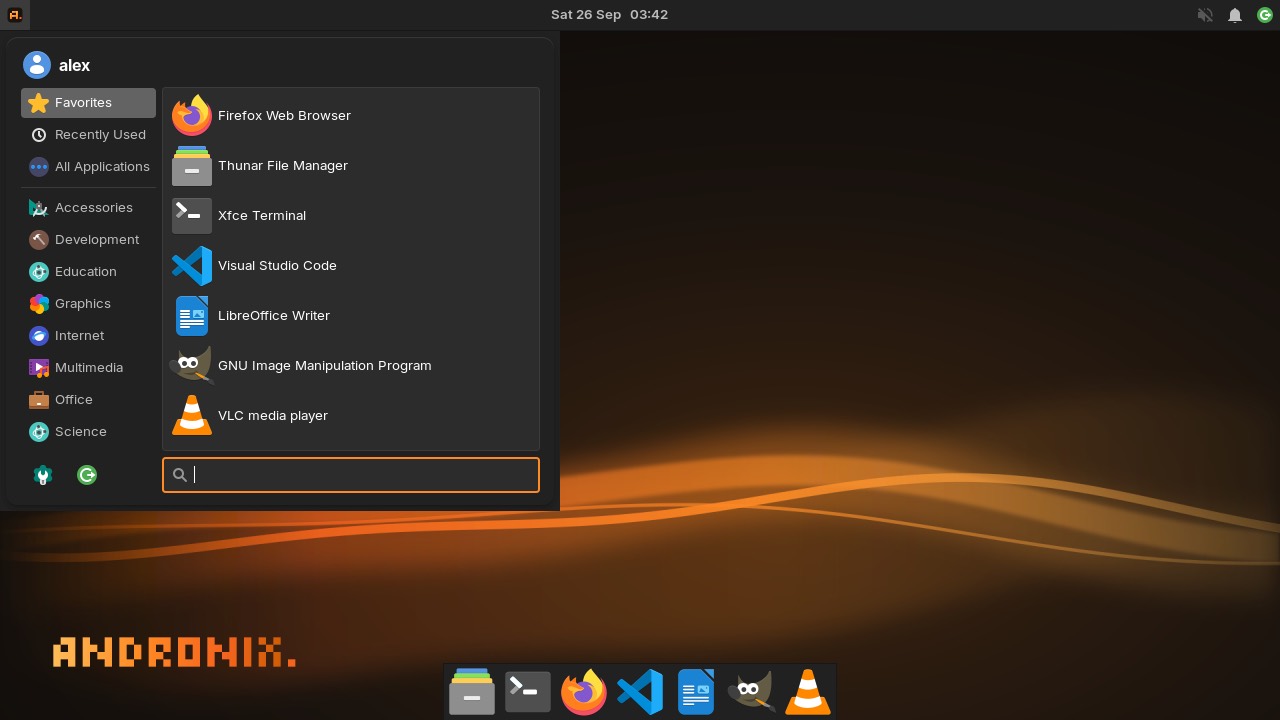1280x720 pixels.
Task: Show the Multimedia category
Action: tap(88, 368)
